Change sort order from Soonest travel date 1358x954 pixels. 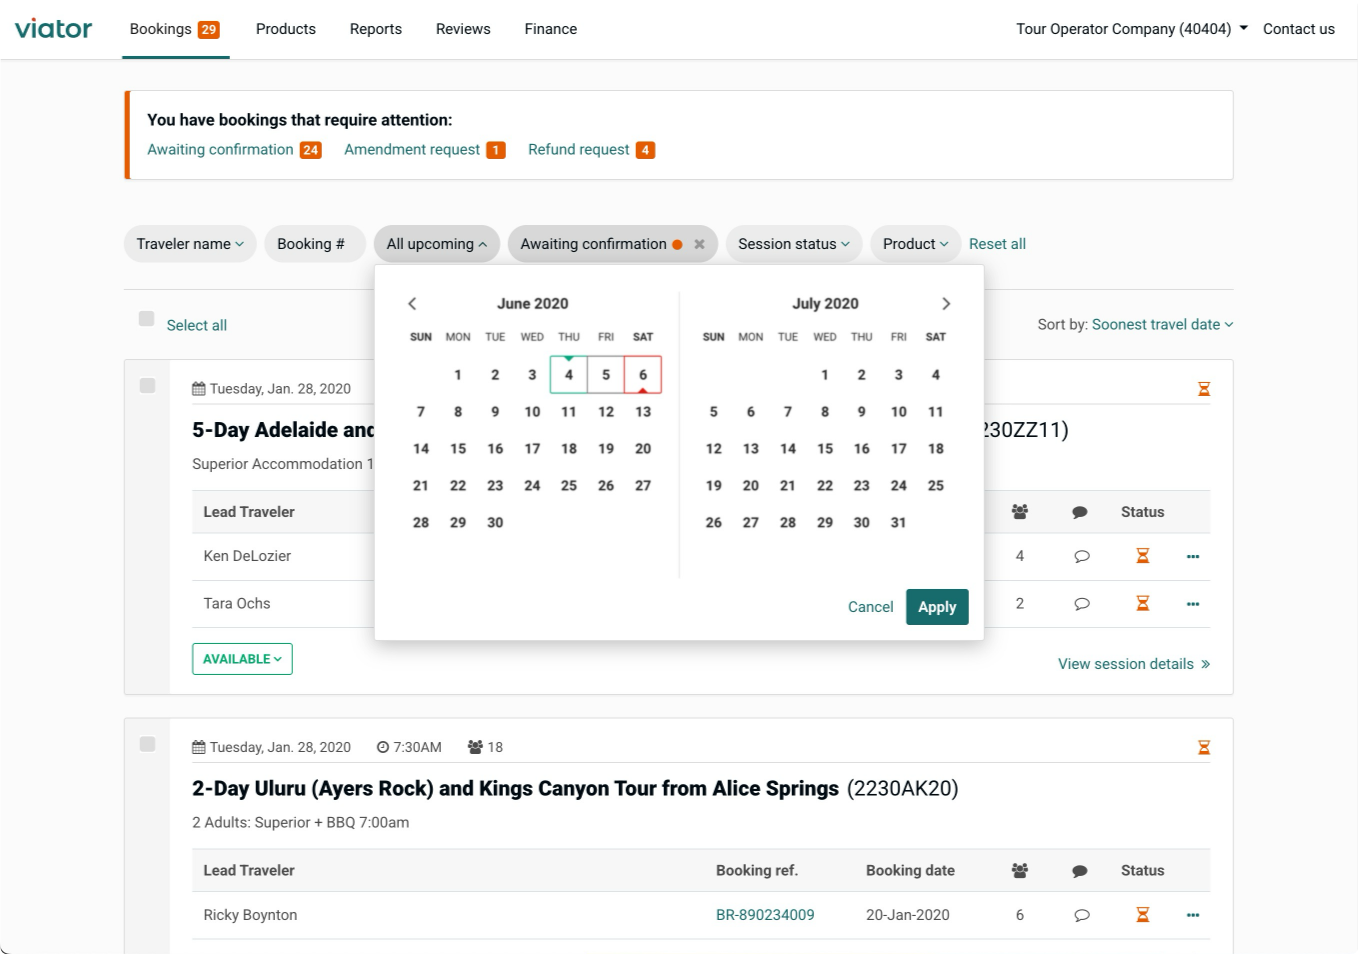[1163, 324]
